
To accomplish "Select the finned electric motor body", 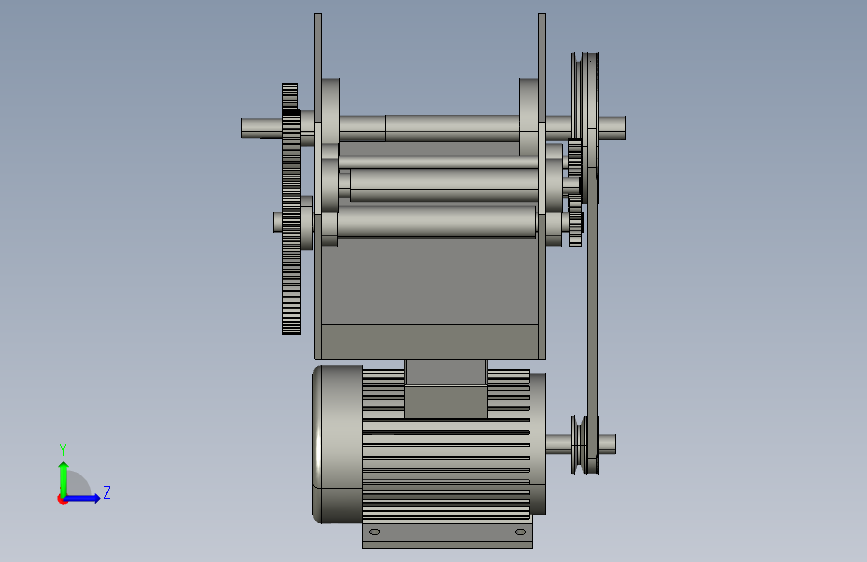I will click(x=447, y=470).
